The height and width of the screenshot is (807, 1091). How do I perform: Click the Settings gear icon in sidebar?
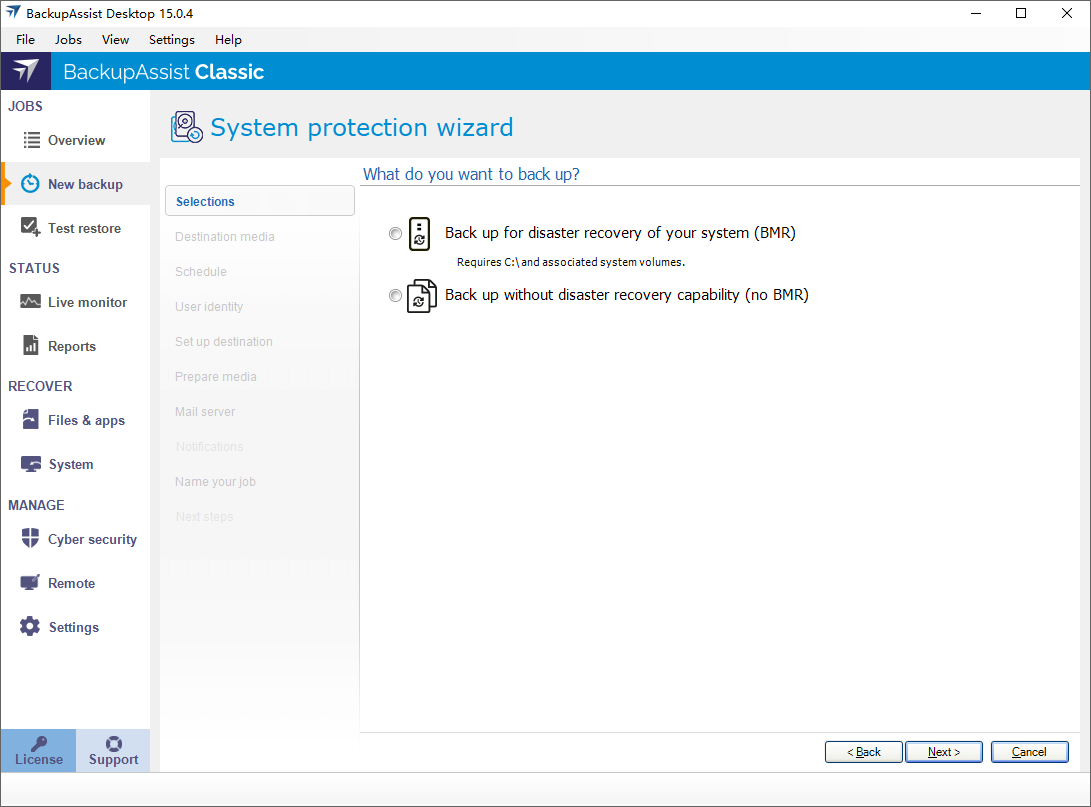(30, 626)
